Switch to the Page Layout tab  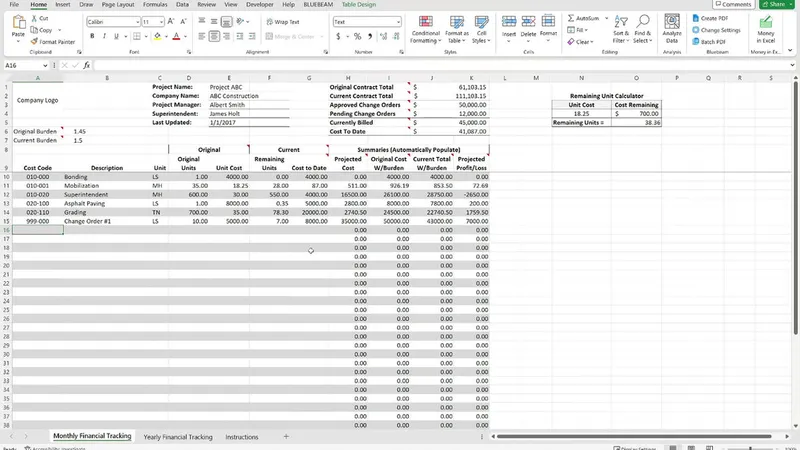click(x=118, y=5)
